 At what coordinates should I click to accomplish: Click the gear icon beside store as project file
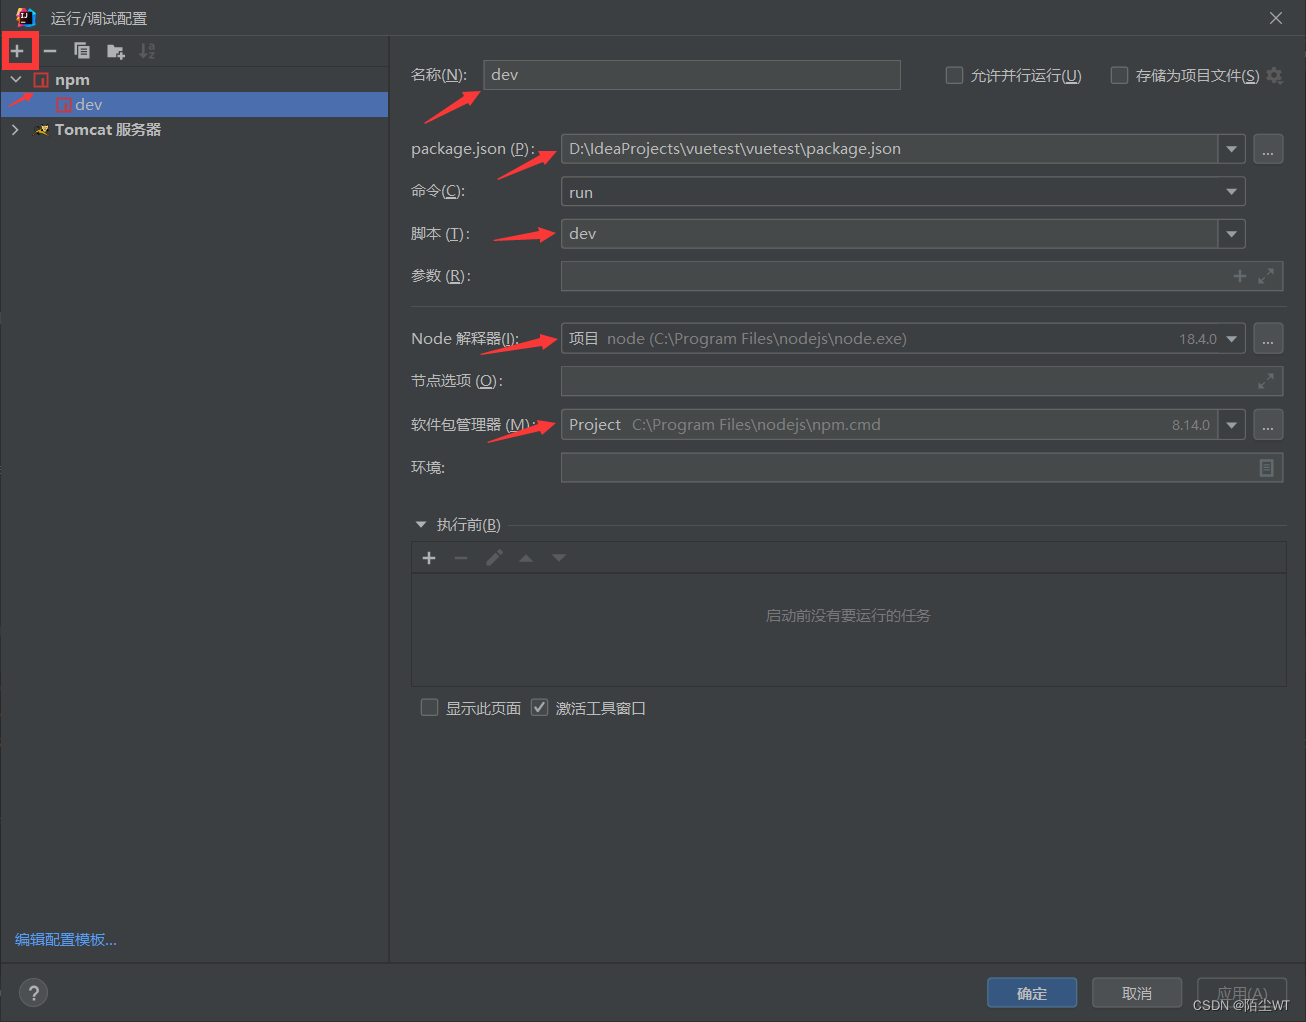pyautogui.click(x=1274, y=76)
